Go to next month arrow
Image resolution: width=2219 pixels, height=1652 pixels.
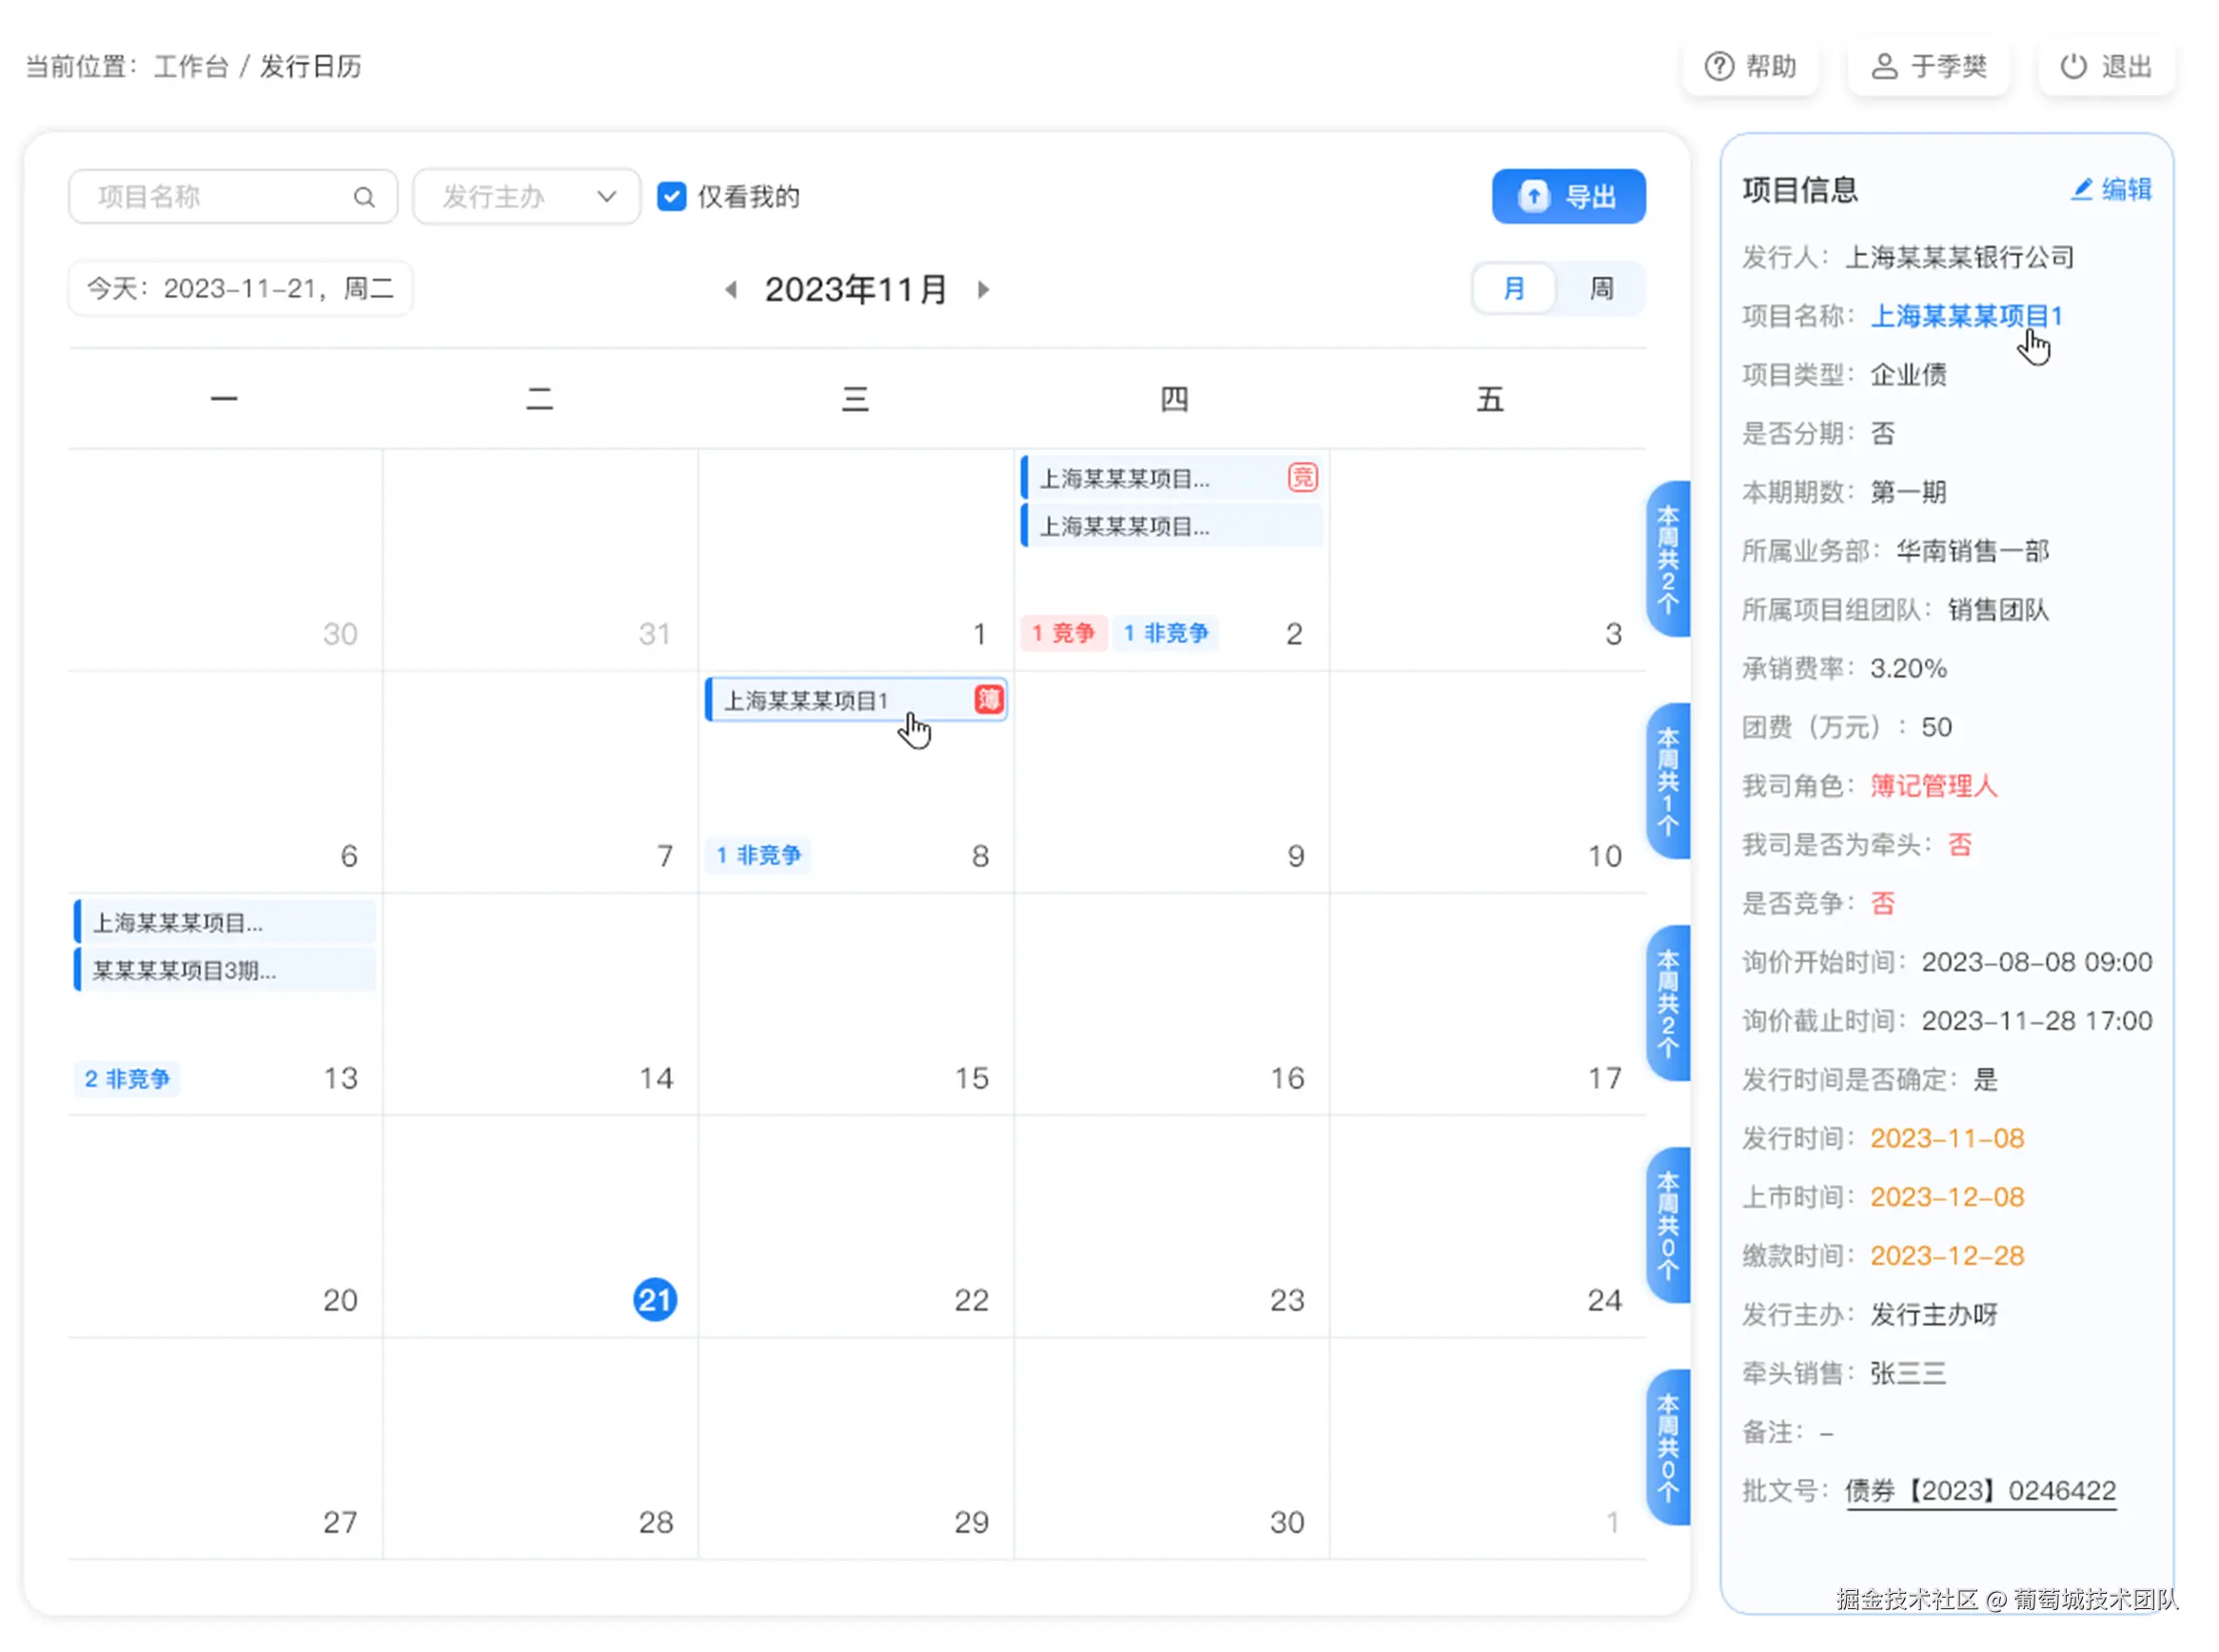pos(983,290)
